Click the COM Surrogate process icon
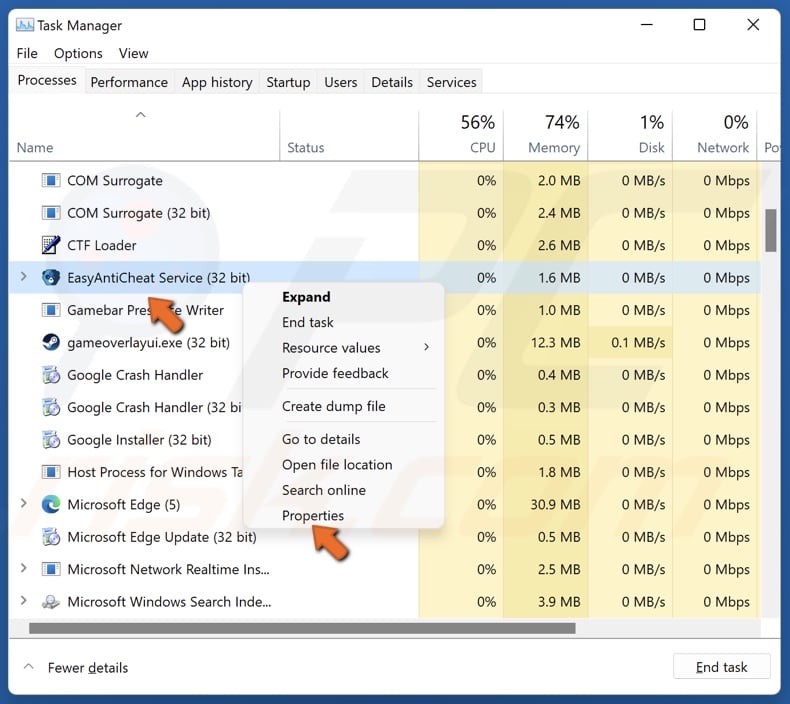 click(x=50, y=180)
